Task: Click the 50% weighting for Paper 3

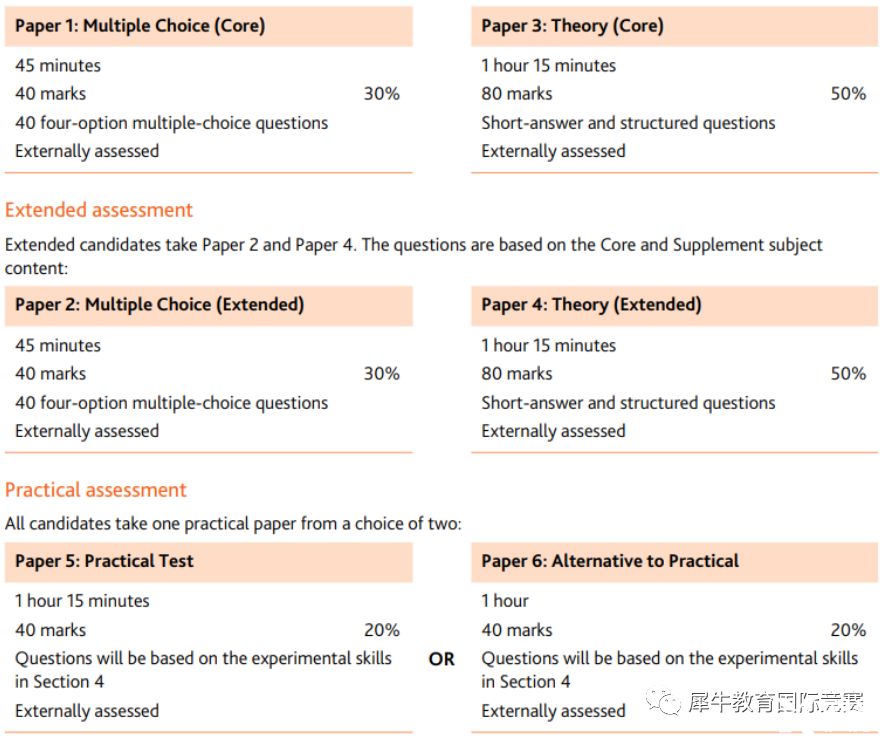Action: pyautogui.click(x=848, y=94)
